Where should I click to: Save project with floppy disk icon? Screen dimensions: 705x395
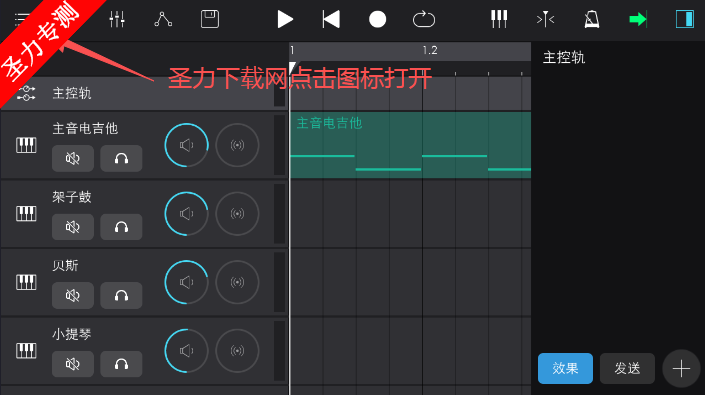pos(210,19)
